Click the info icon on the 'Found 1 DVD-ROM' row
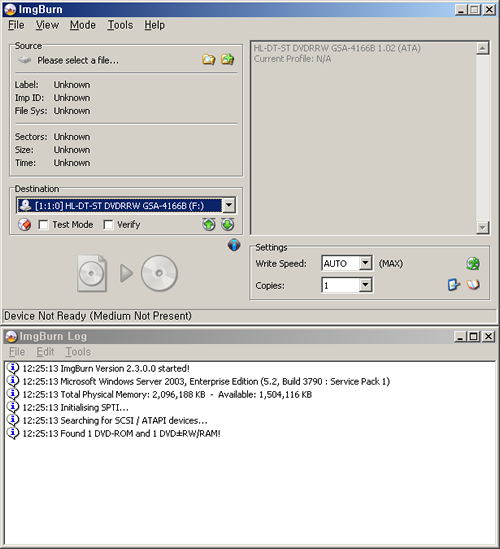Viewport: 500px width, 549px height. click(x=13, y=433)
